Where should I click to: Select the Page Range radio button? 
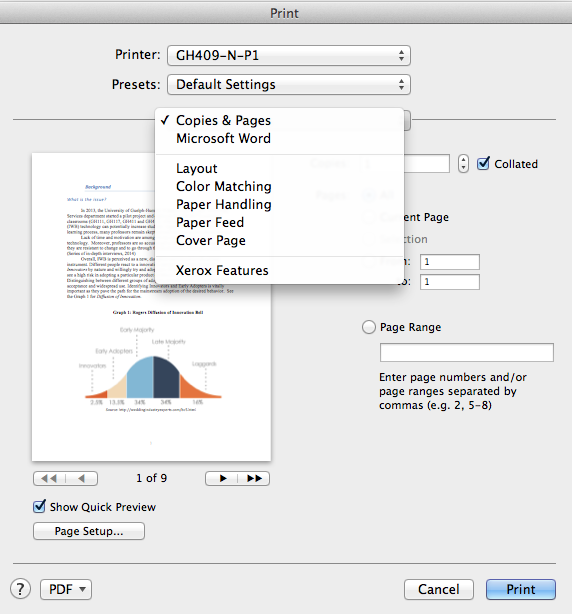368,327
